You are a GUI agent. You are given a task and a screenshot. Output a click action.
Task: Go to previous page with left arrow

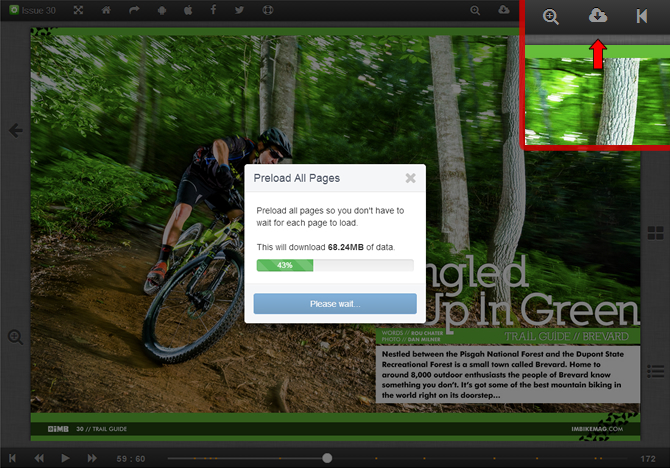16,130
